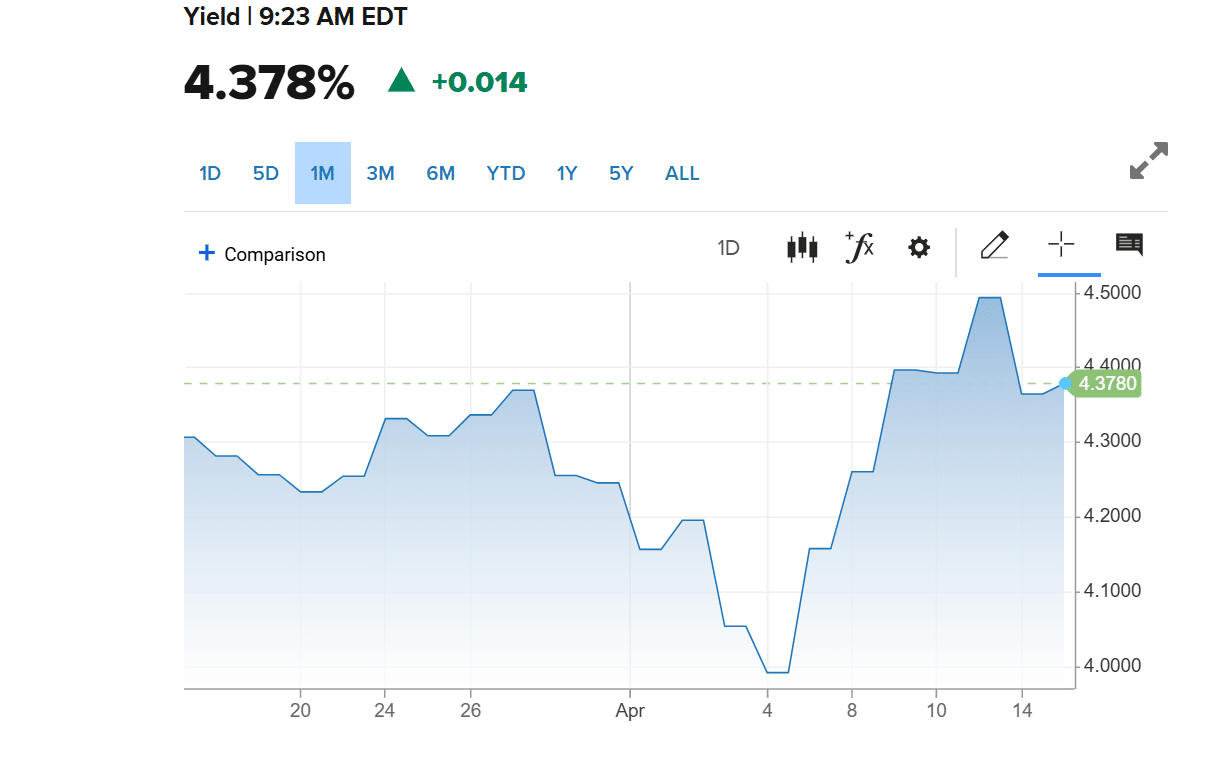The width and height of the screenshot is (1209, 776).
Task: Open the fx studies indicator icon
Action: click(859, 246)
